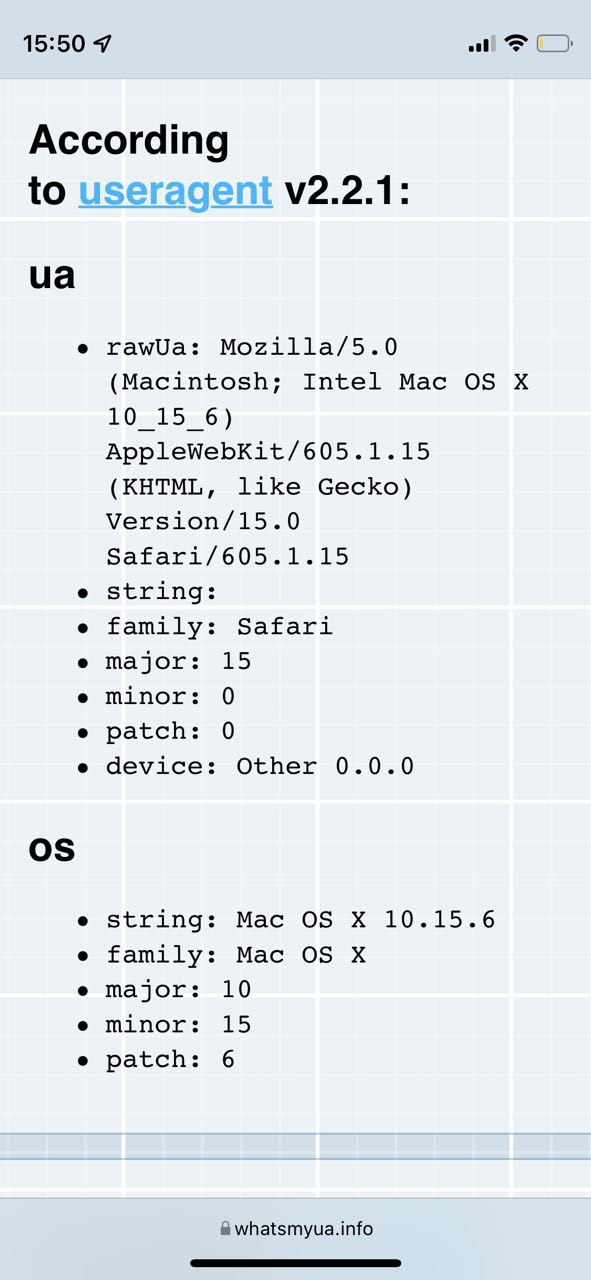591x1280 pixels.
Task: Tap the location arrow icon near clock
Action: pos(103,44)
